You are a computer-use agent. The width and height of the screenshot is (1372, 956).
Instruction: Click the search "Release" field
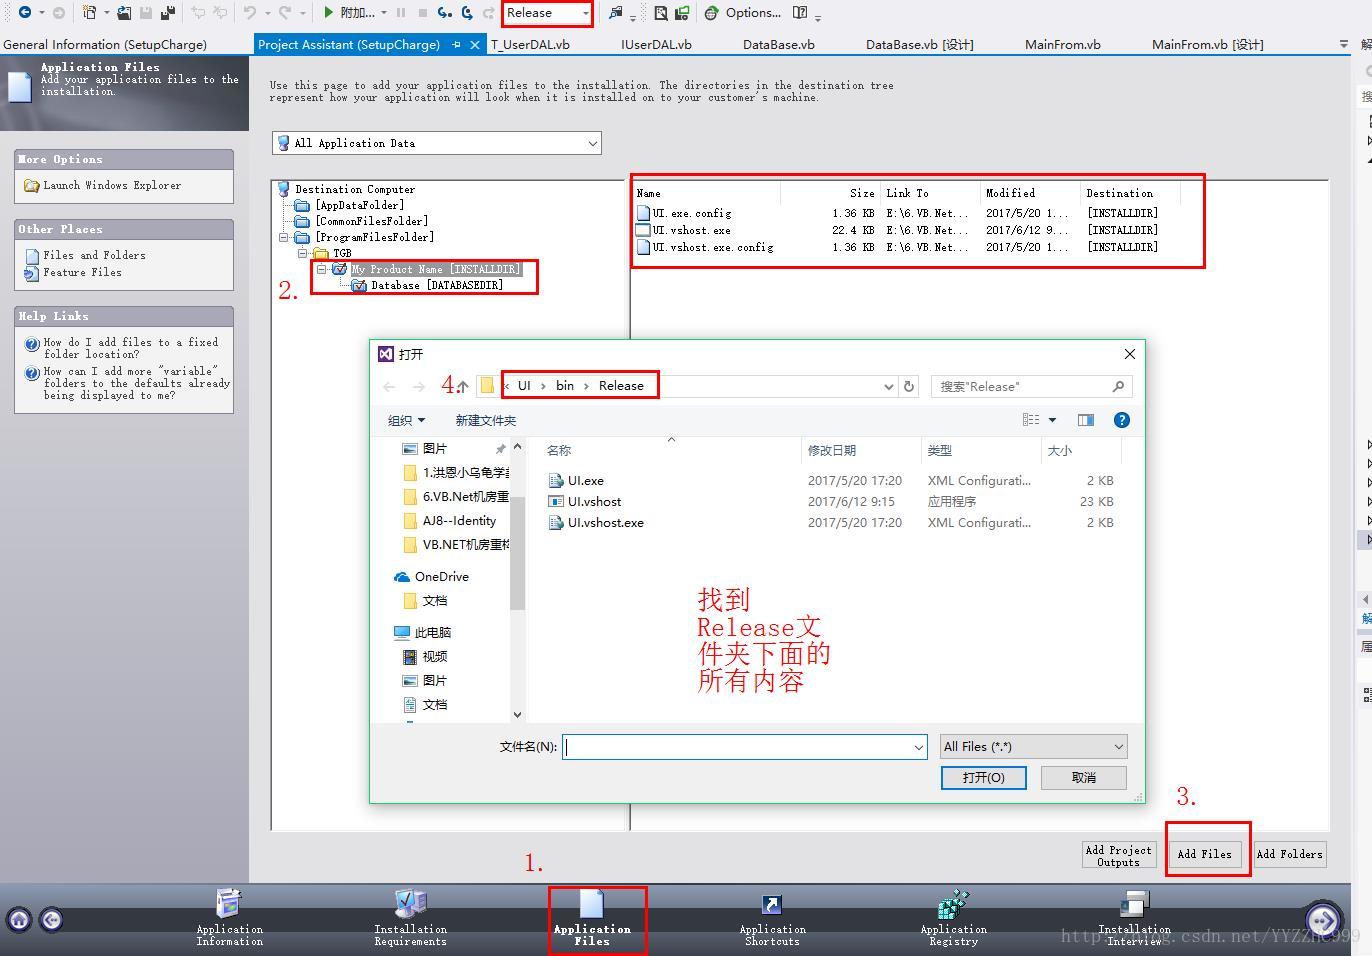point(1033,386)
